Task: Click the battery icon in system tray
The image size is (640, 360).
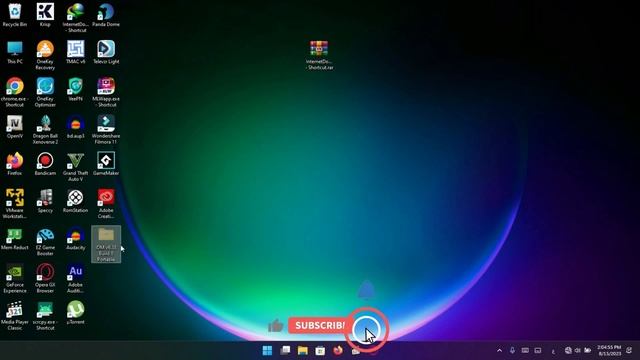Action: [588, 350]
